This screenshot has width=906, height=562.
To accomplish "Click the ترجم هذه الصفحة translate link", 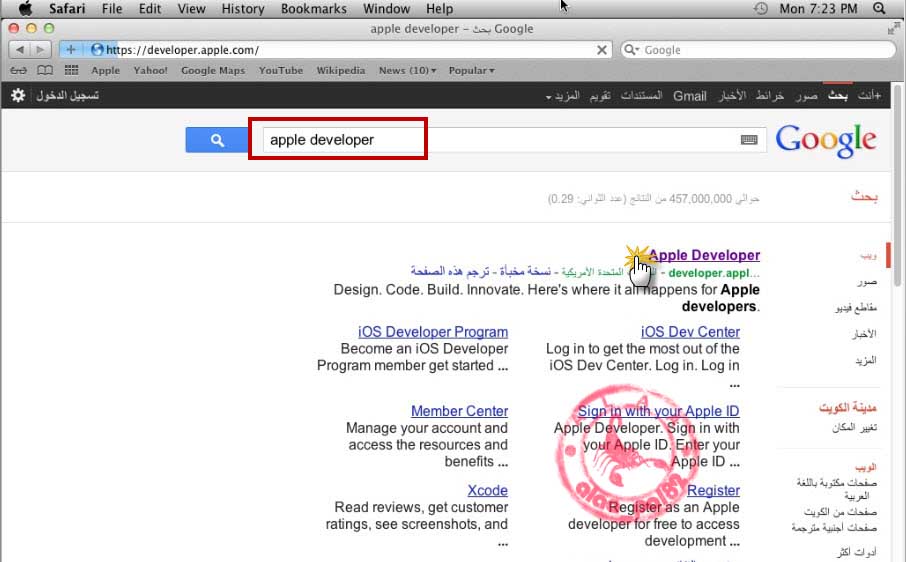I will tap(450, 271).
